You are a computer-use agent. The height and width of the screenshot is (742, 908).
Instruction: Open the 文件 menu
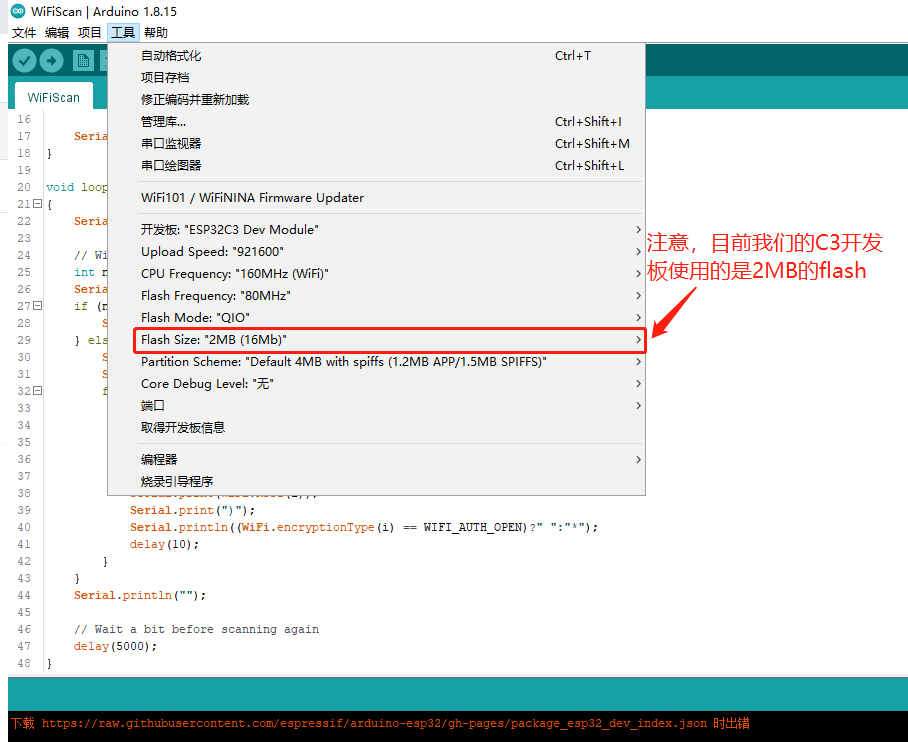[24, 32]
